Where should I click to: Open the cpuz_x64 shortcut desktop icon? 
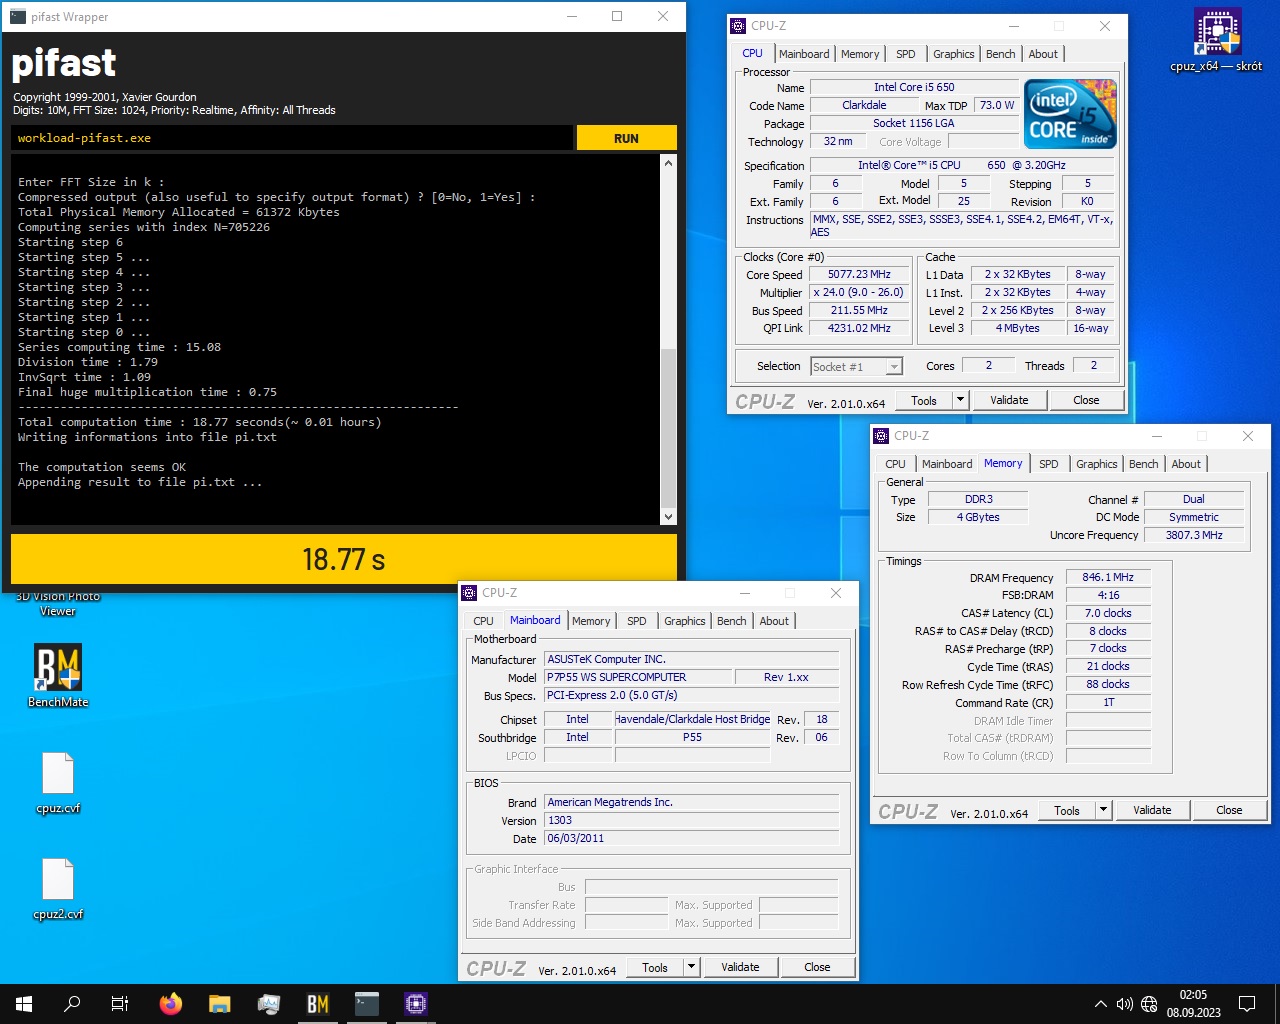(x=1216, y=40)
